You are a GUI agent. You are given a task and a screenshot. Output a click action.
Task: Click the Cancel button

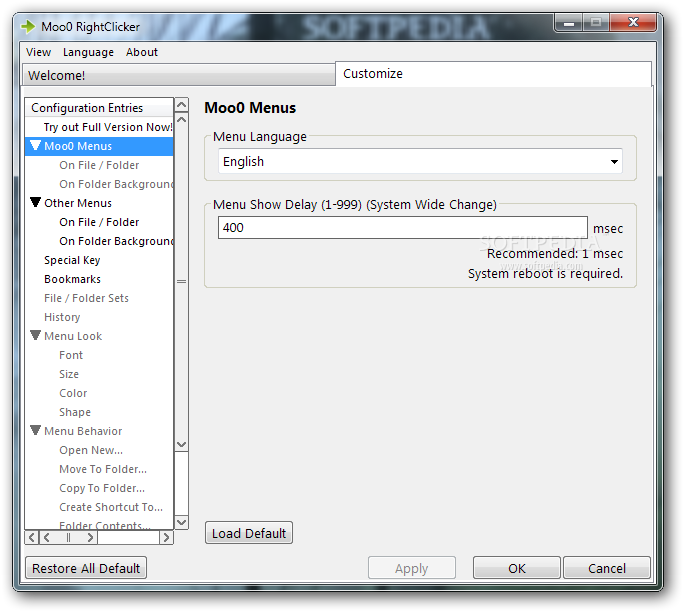coord(607,568)
